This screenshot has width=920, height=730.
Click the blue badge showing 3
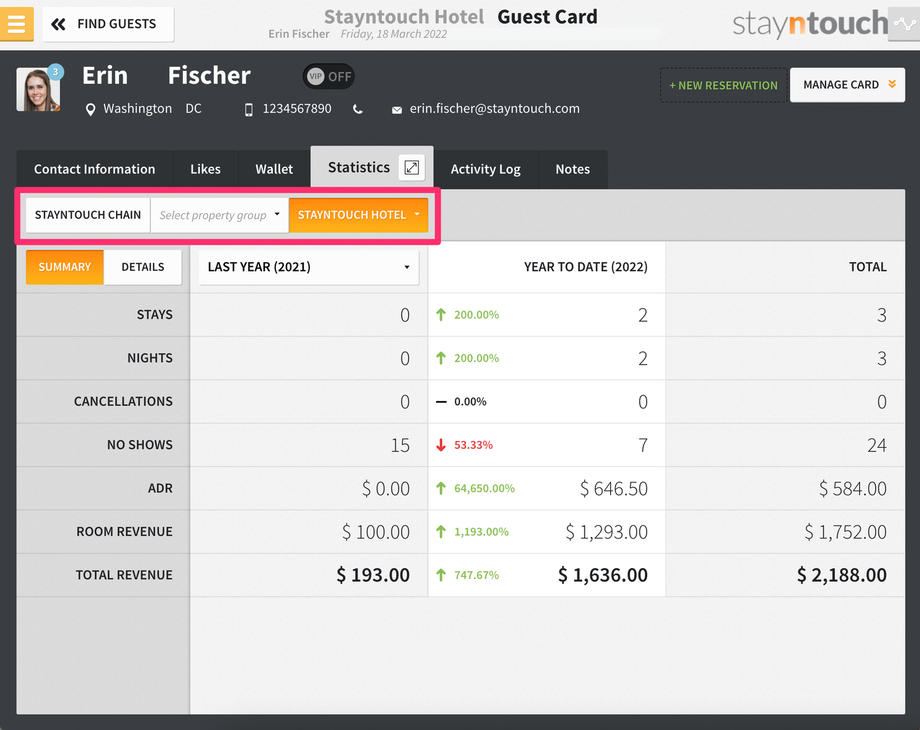55,72
